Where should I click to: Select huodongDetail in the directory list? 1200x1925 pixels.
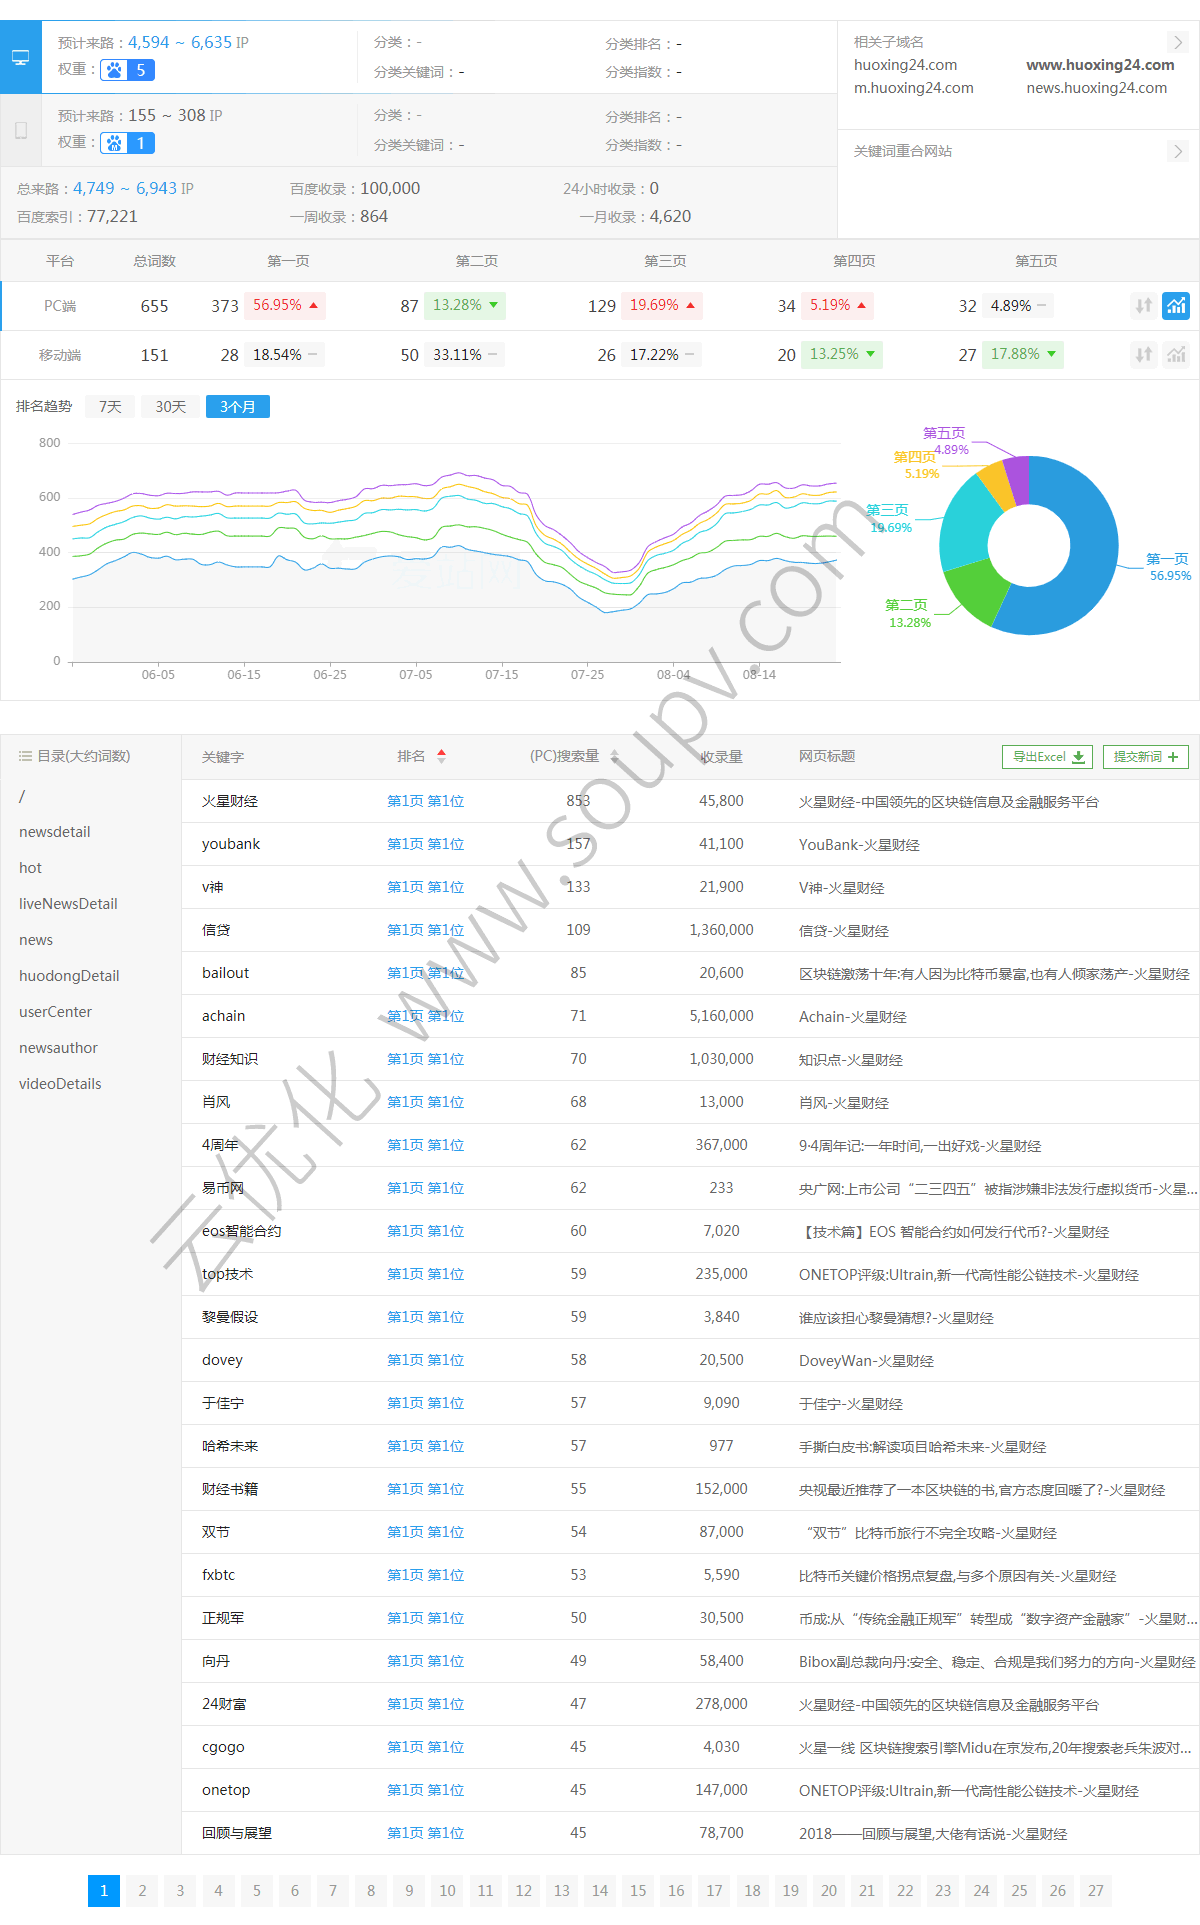point(69,976)
